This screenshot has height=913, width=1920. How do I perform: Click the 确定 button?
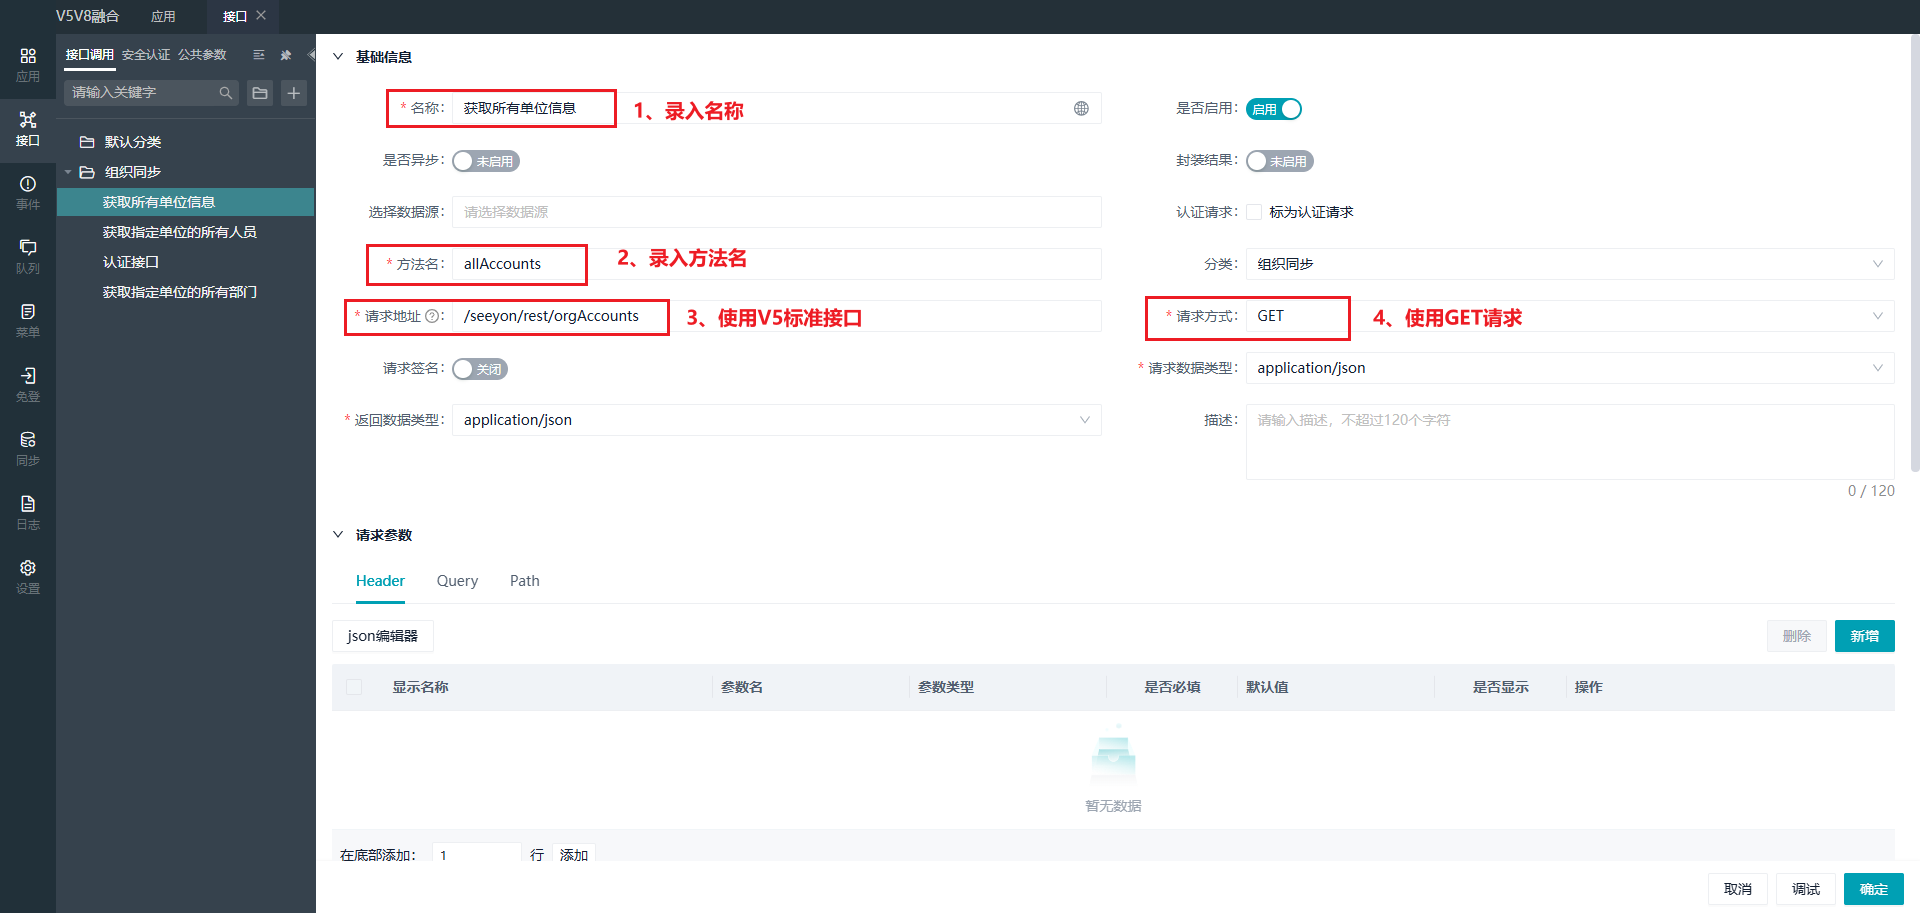point(1874,889)
